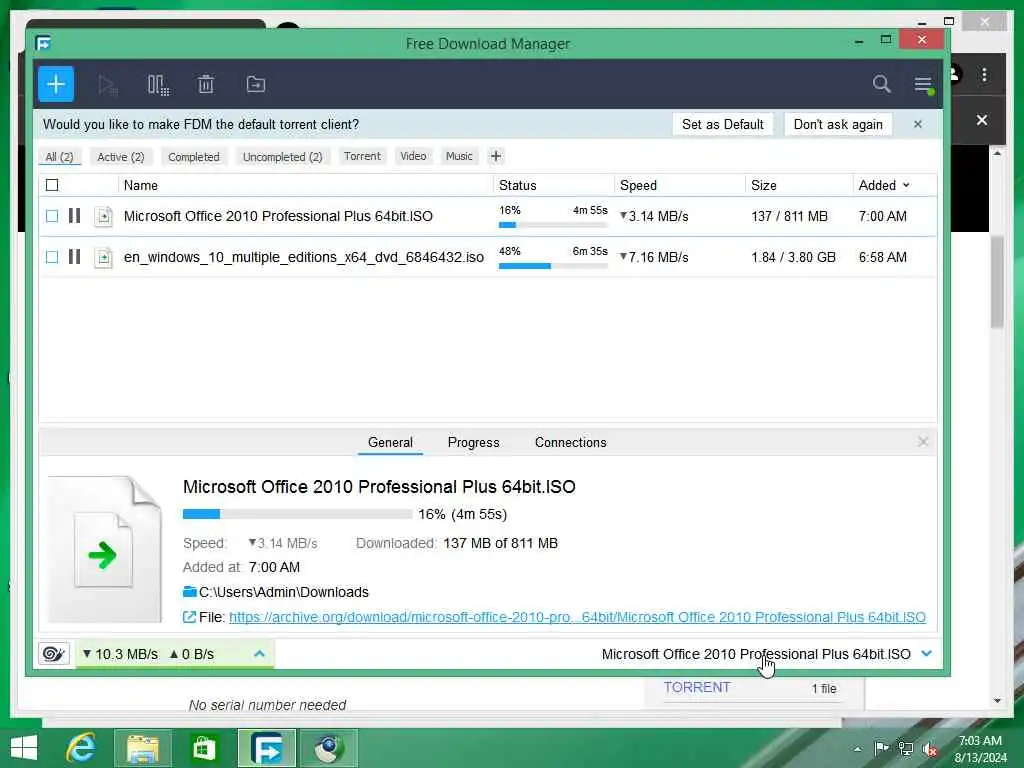Click the Set as Default button
The image size is (1024, 768).
(x=722, y=124)
